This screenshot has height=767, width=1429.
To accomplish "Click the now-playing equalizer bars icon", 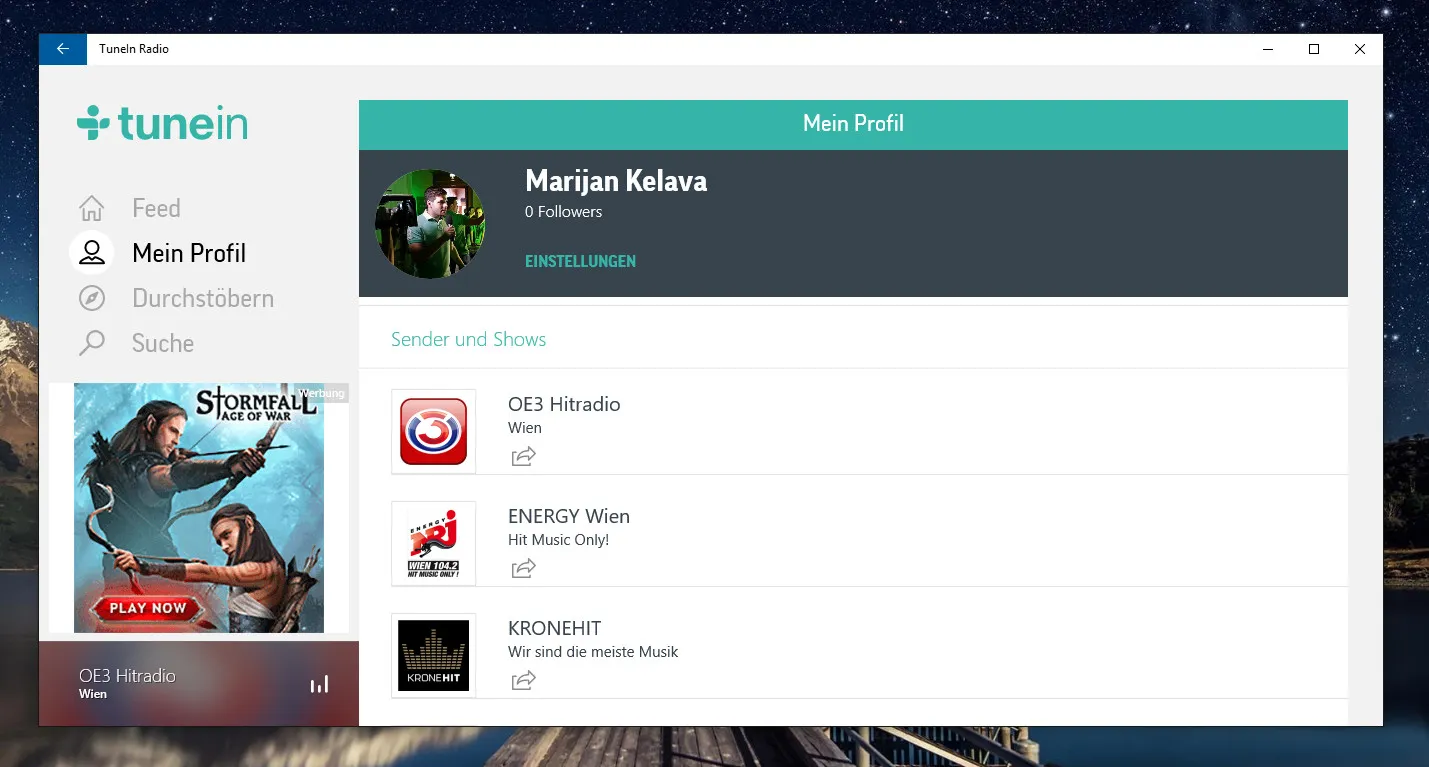I will click(319, 685).
